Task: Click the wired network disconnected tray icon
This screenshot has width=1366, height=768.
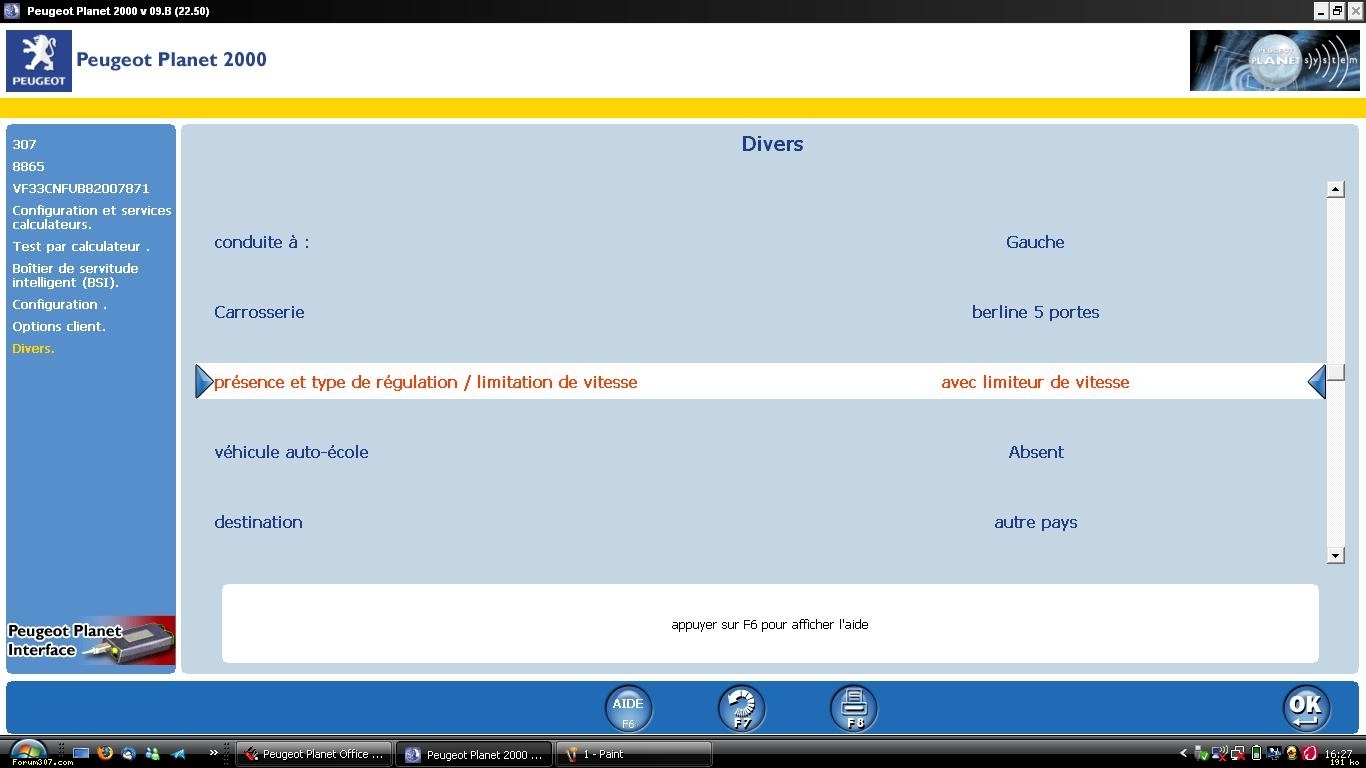Action: 1238,754
